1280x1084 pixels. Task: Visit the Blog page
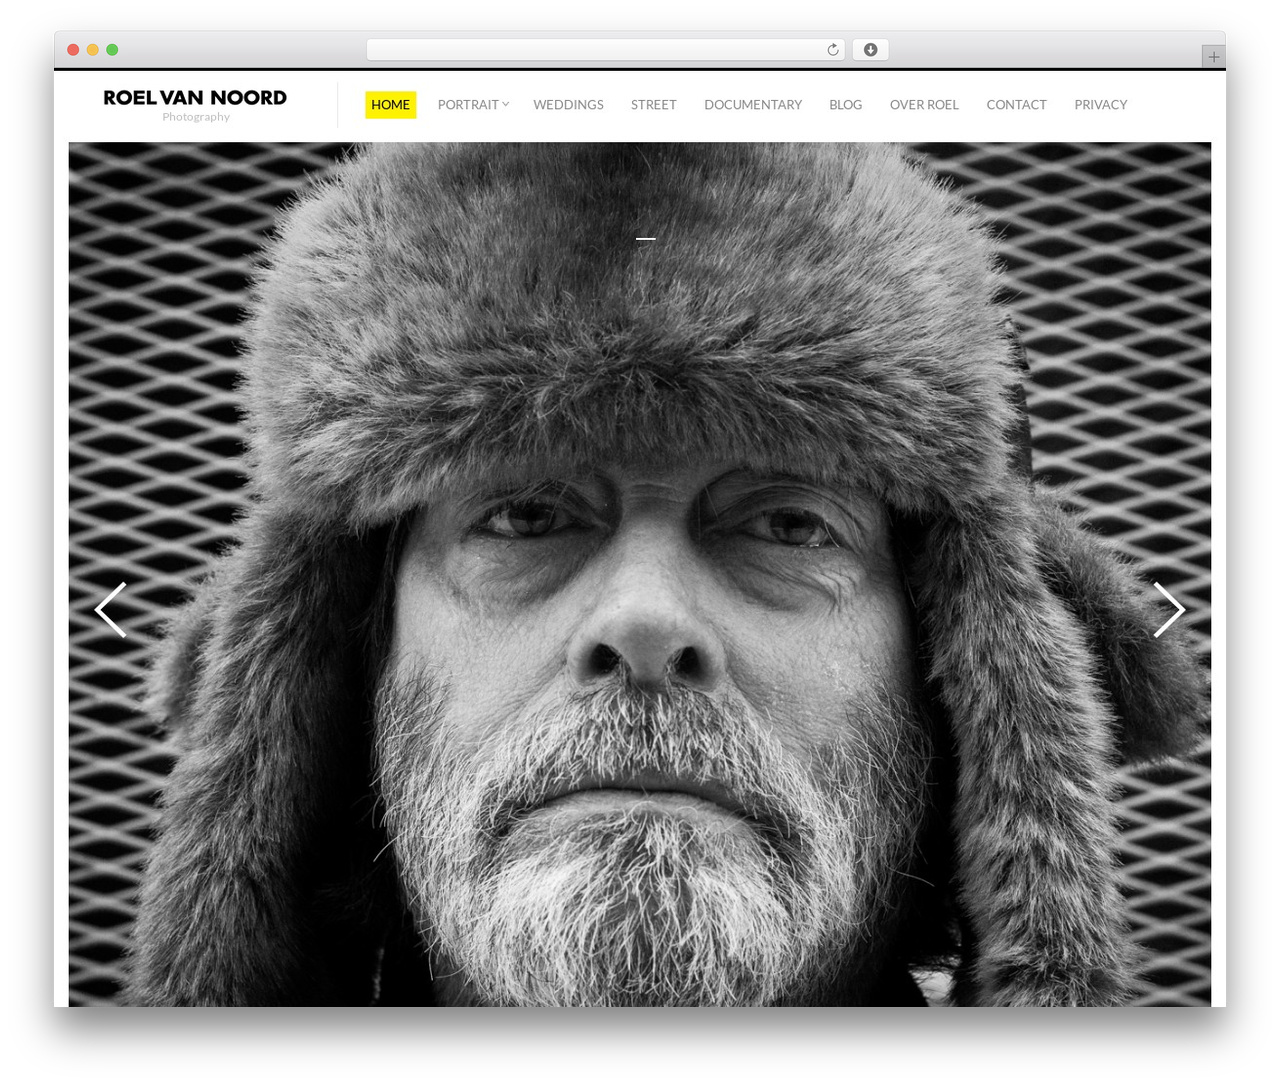(845, 105)
